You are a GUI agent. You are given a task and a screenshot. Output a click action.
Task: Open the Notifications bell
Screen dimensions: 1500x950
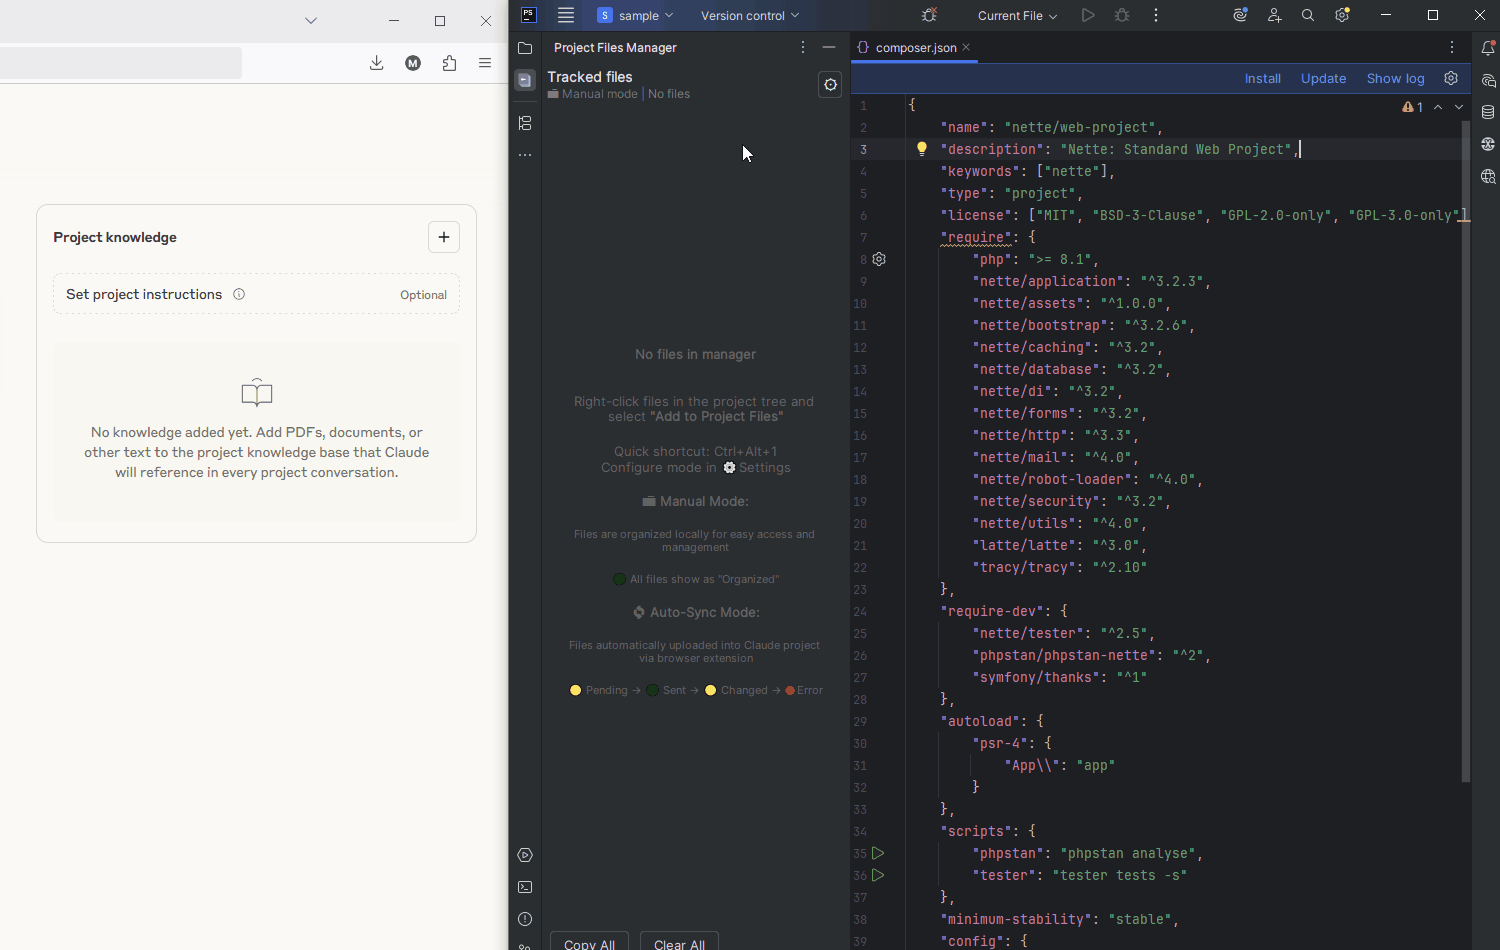click(x=1488, y=48)
